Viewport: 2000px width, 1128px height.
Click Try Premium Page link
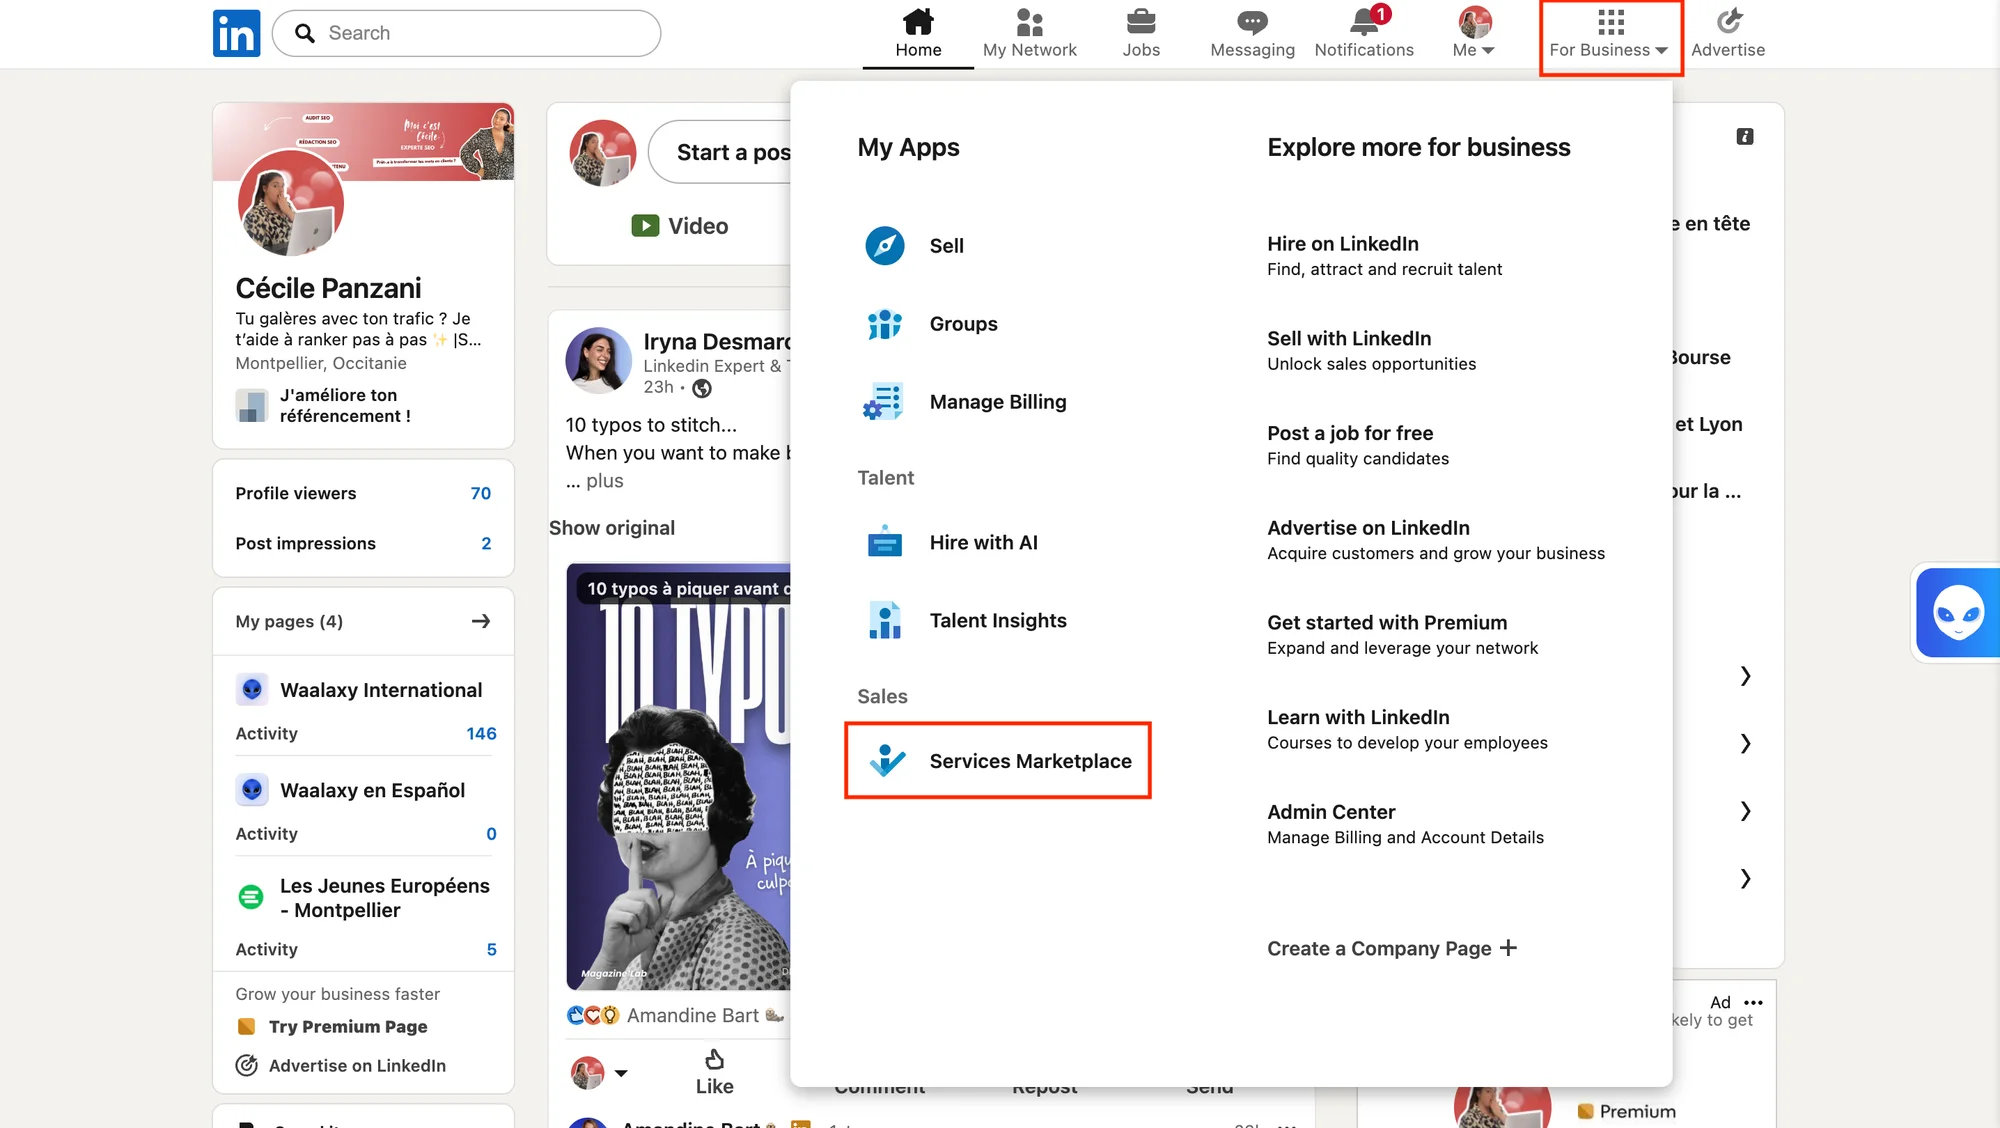pyautogui.click(x=348, y=1027)
